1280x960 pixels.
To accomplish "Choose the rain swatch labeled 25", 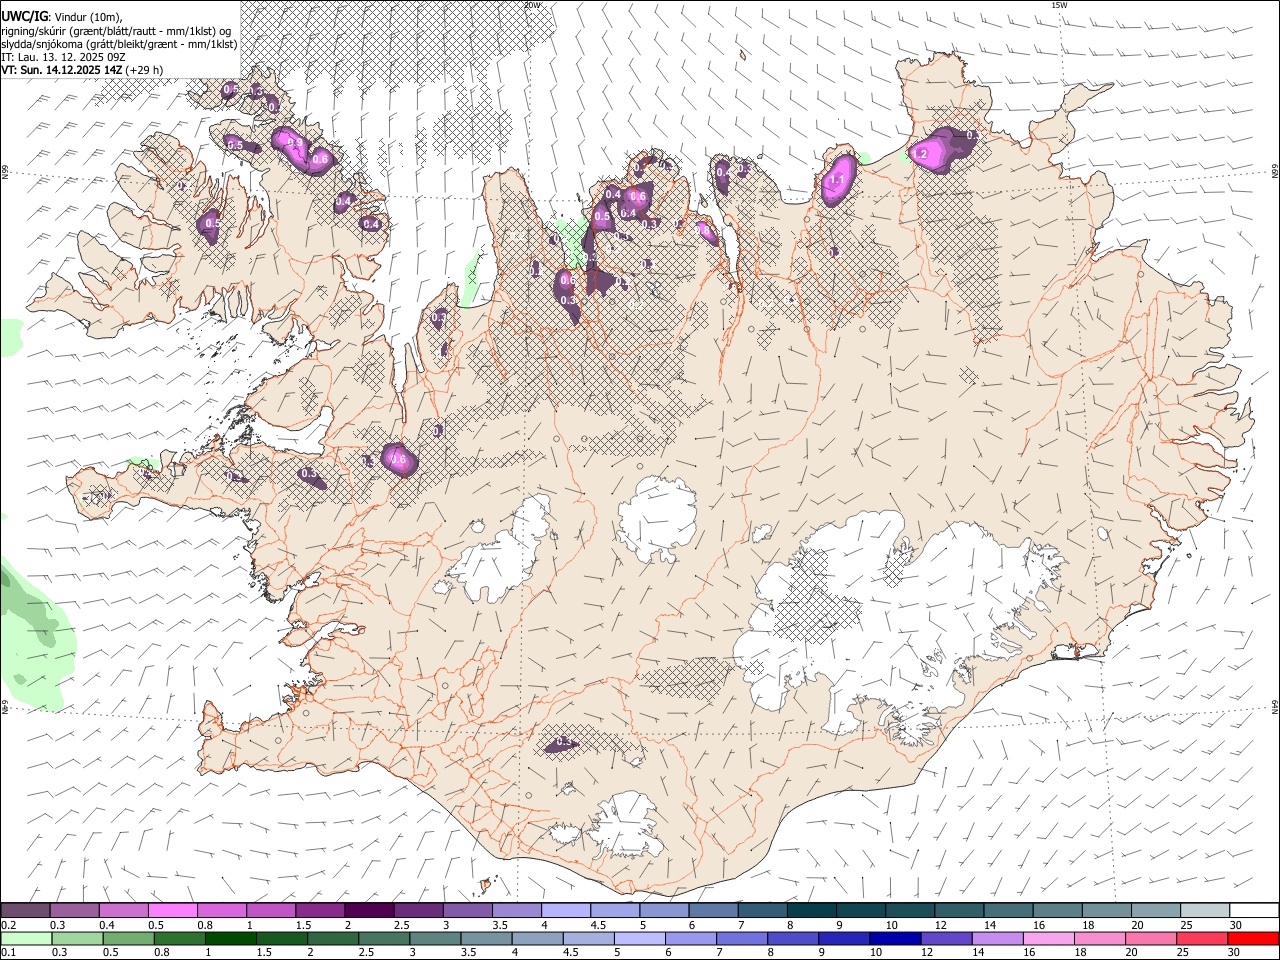I will [1203, 938].
